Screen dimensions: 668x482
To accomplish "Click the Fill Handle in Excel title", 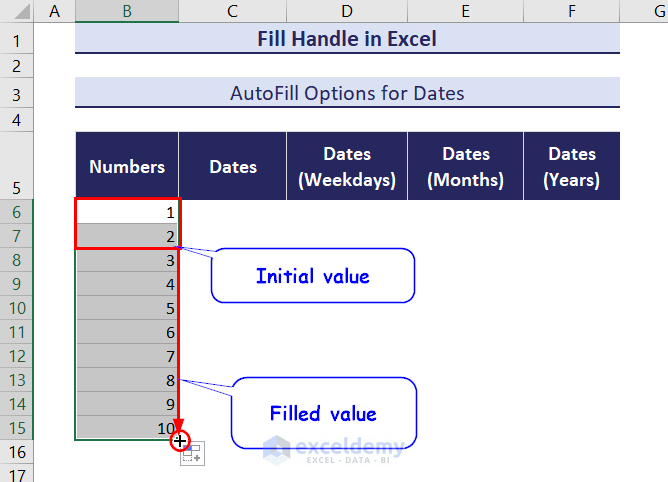I will click(x=347, y=40).
